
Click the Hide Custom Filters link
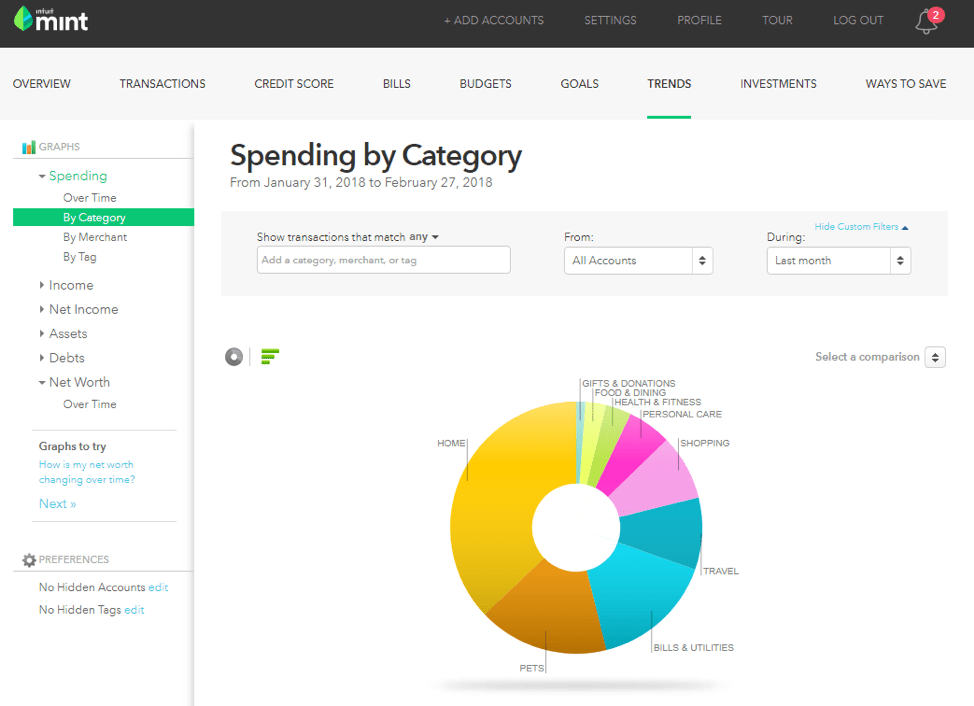[x=856, y=227]
